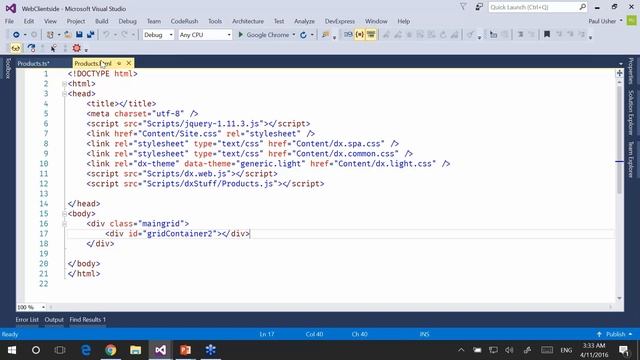The height and width of the screenshot is (360, 640).
Task: Click the Navigate Backward arrow icon
Action: point(16,35)
